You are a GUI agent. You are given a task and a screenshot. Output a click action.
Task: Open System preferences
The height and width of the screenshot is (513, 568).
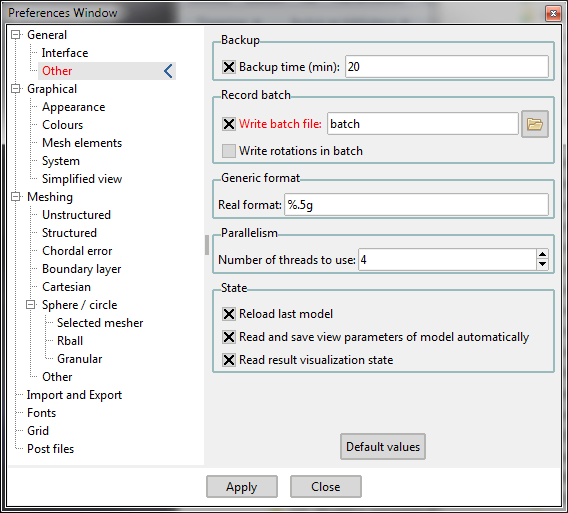point(61,161)
